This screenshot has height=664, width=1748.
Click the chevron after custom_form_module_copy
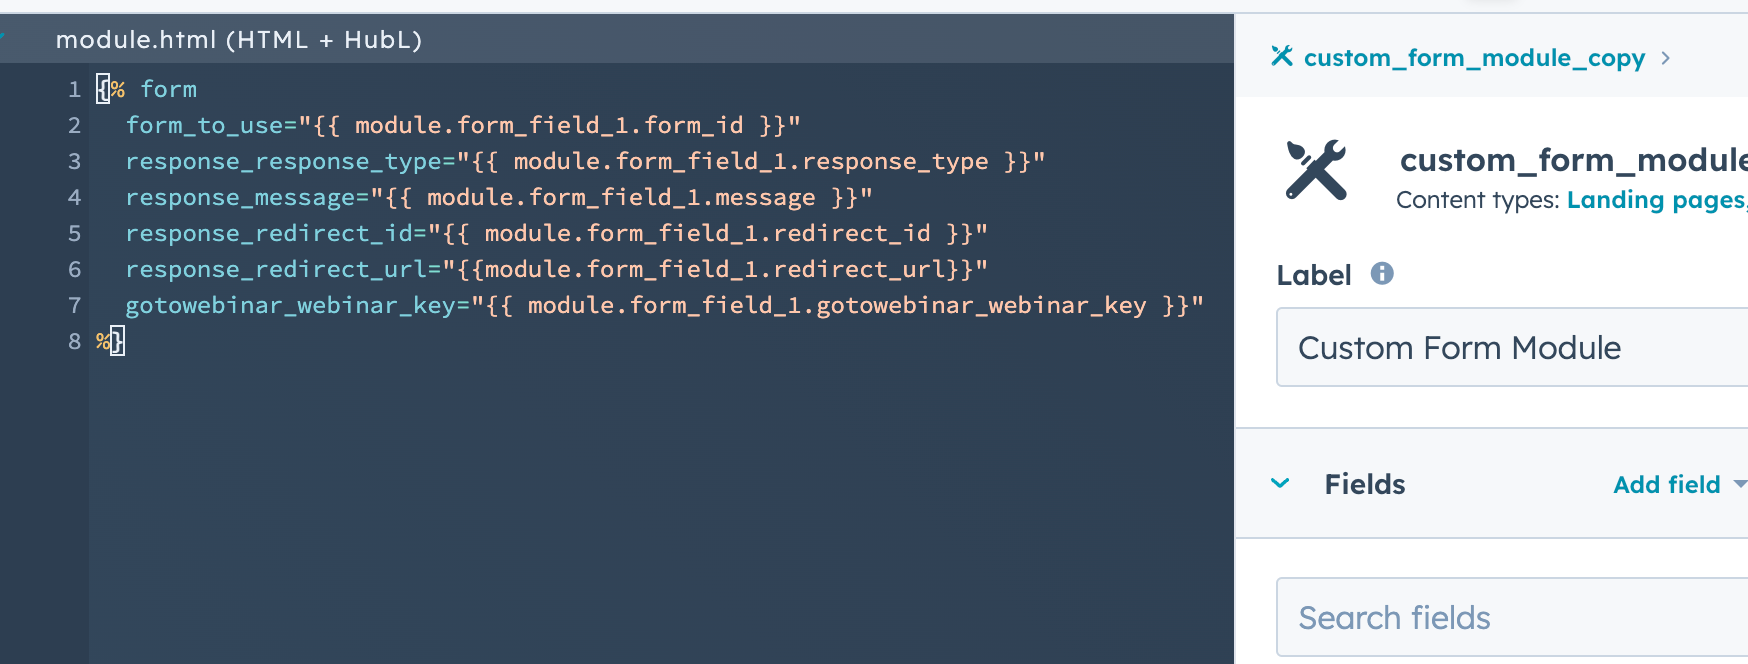point(1666,57)
